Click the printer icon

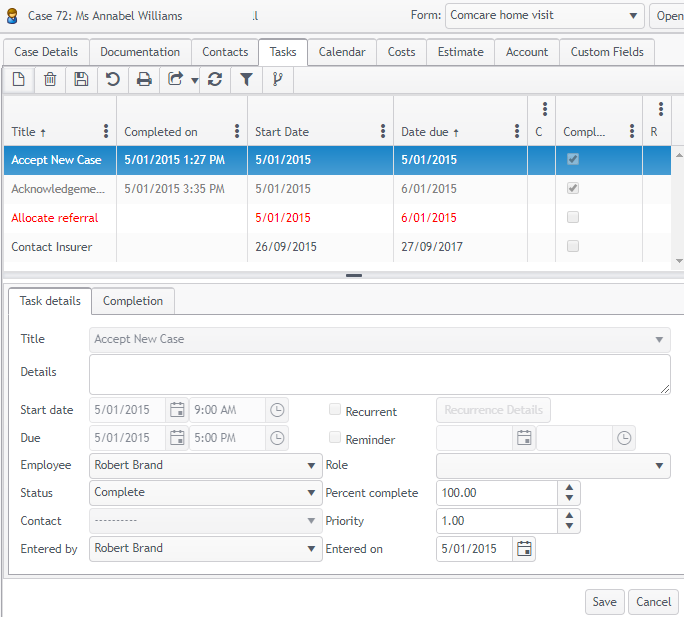(x=144, y=80)
